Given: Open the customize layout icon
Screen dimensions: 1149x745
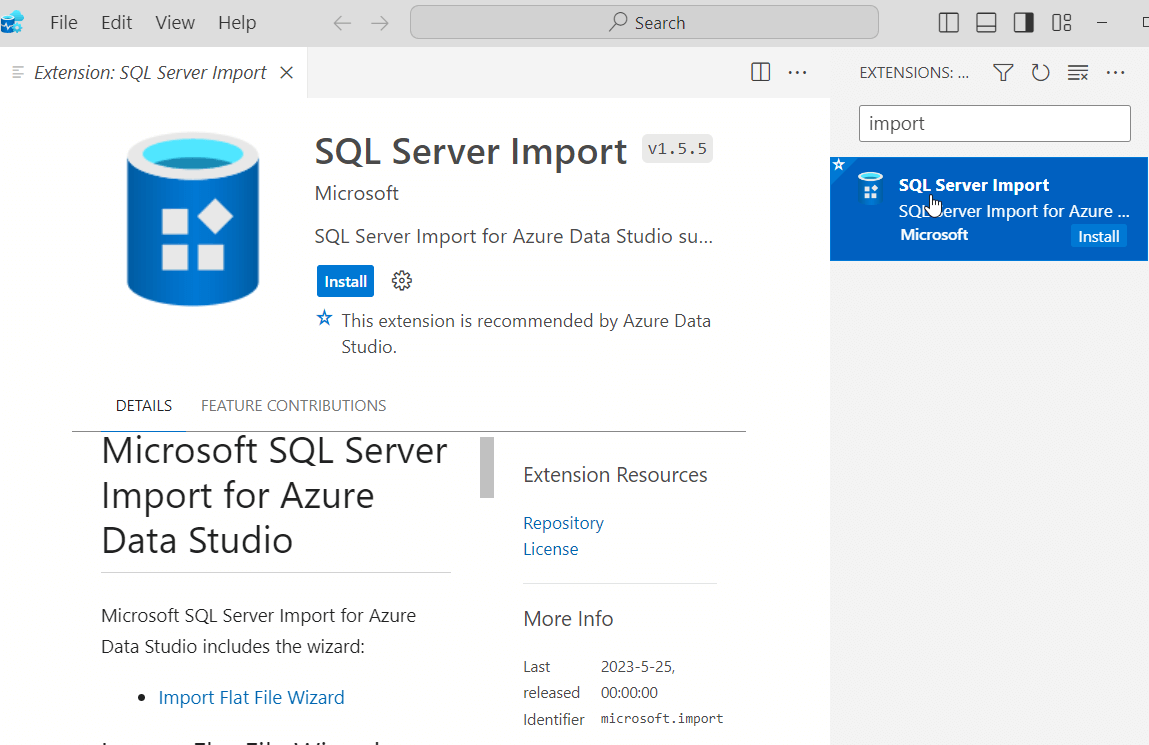Looking at the screenshot, I should coord(1061,22).
